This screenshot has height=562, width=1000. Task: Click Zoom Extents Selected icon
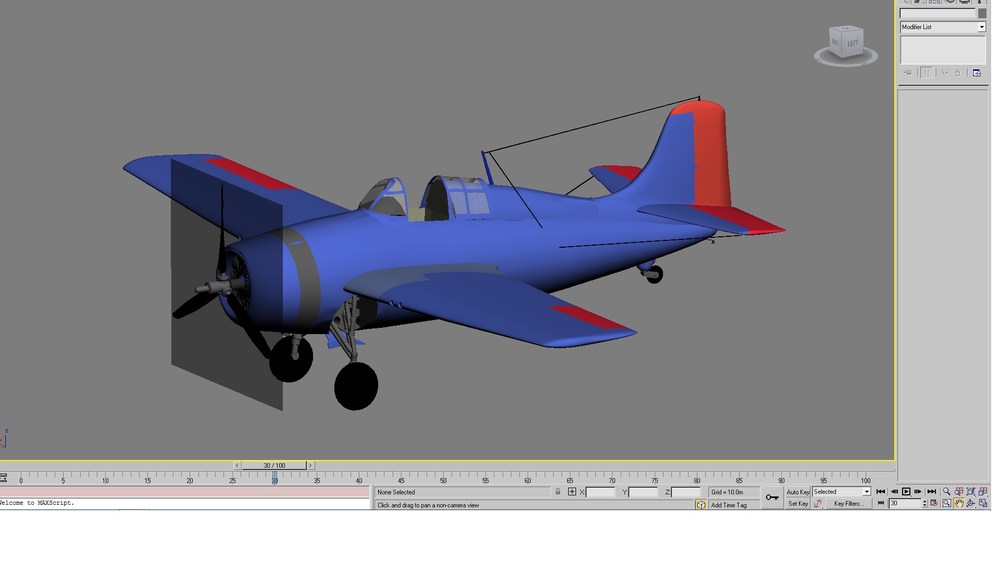(x=971, y=491)
